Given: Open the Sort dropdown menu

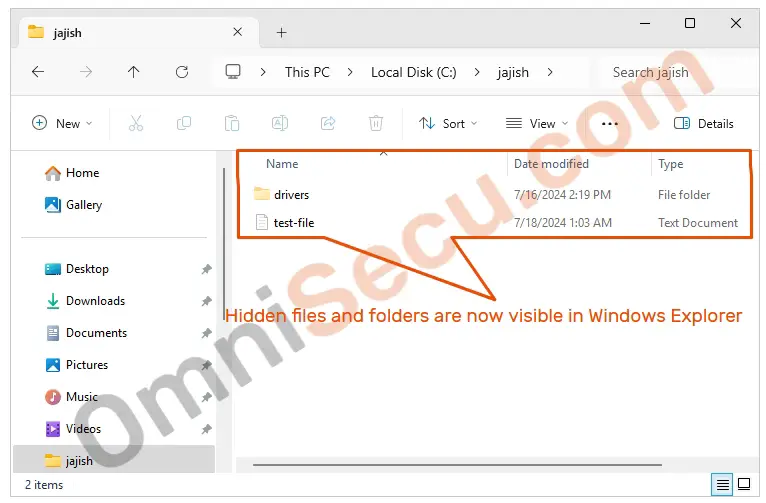Looking at the screenshot, I should pos(447,124).
